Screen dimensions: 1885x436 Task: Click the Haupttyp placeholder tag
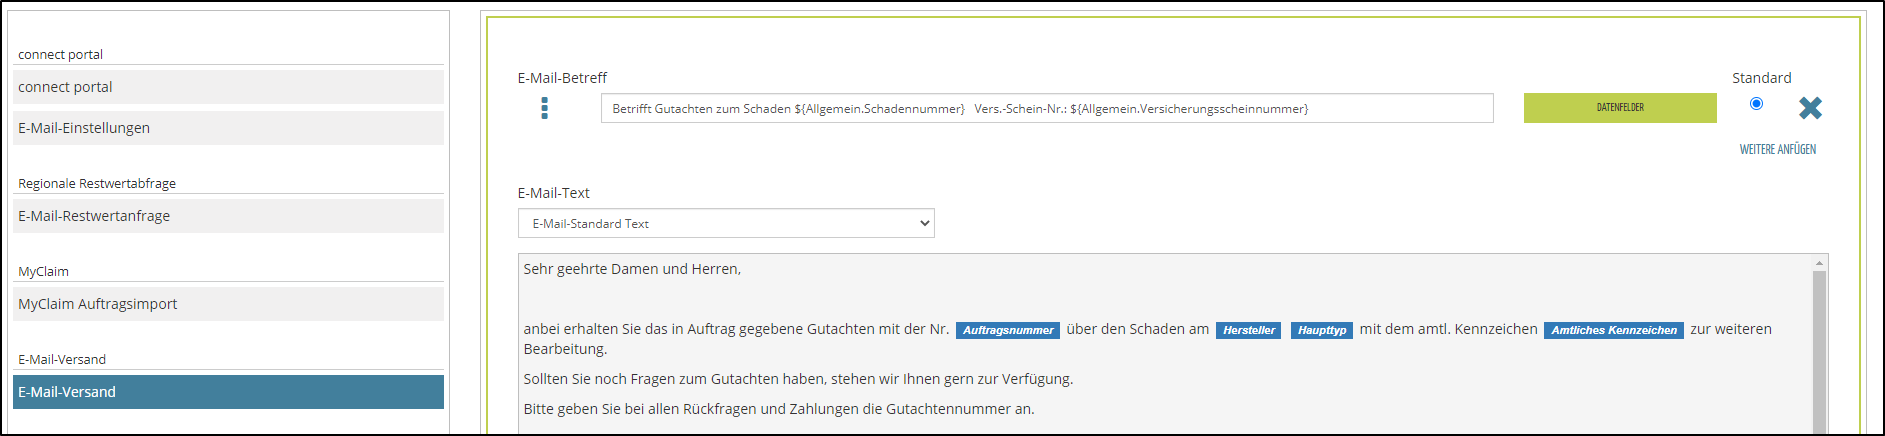[x=1321, y=330]
